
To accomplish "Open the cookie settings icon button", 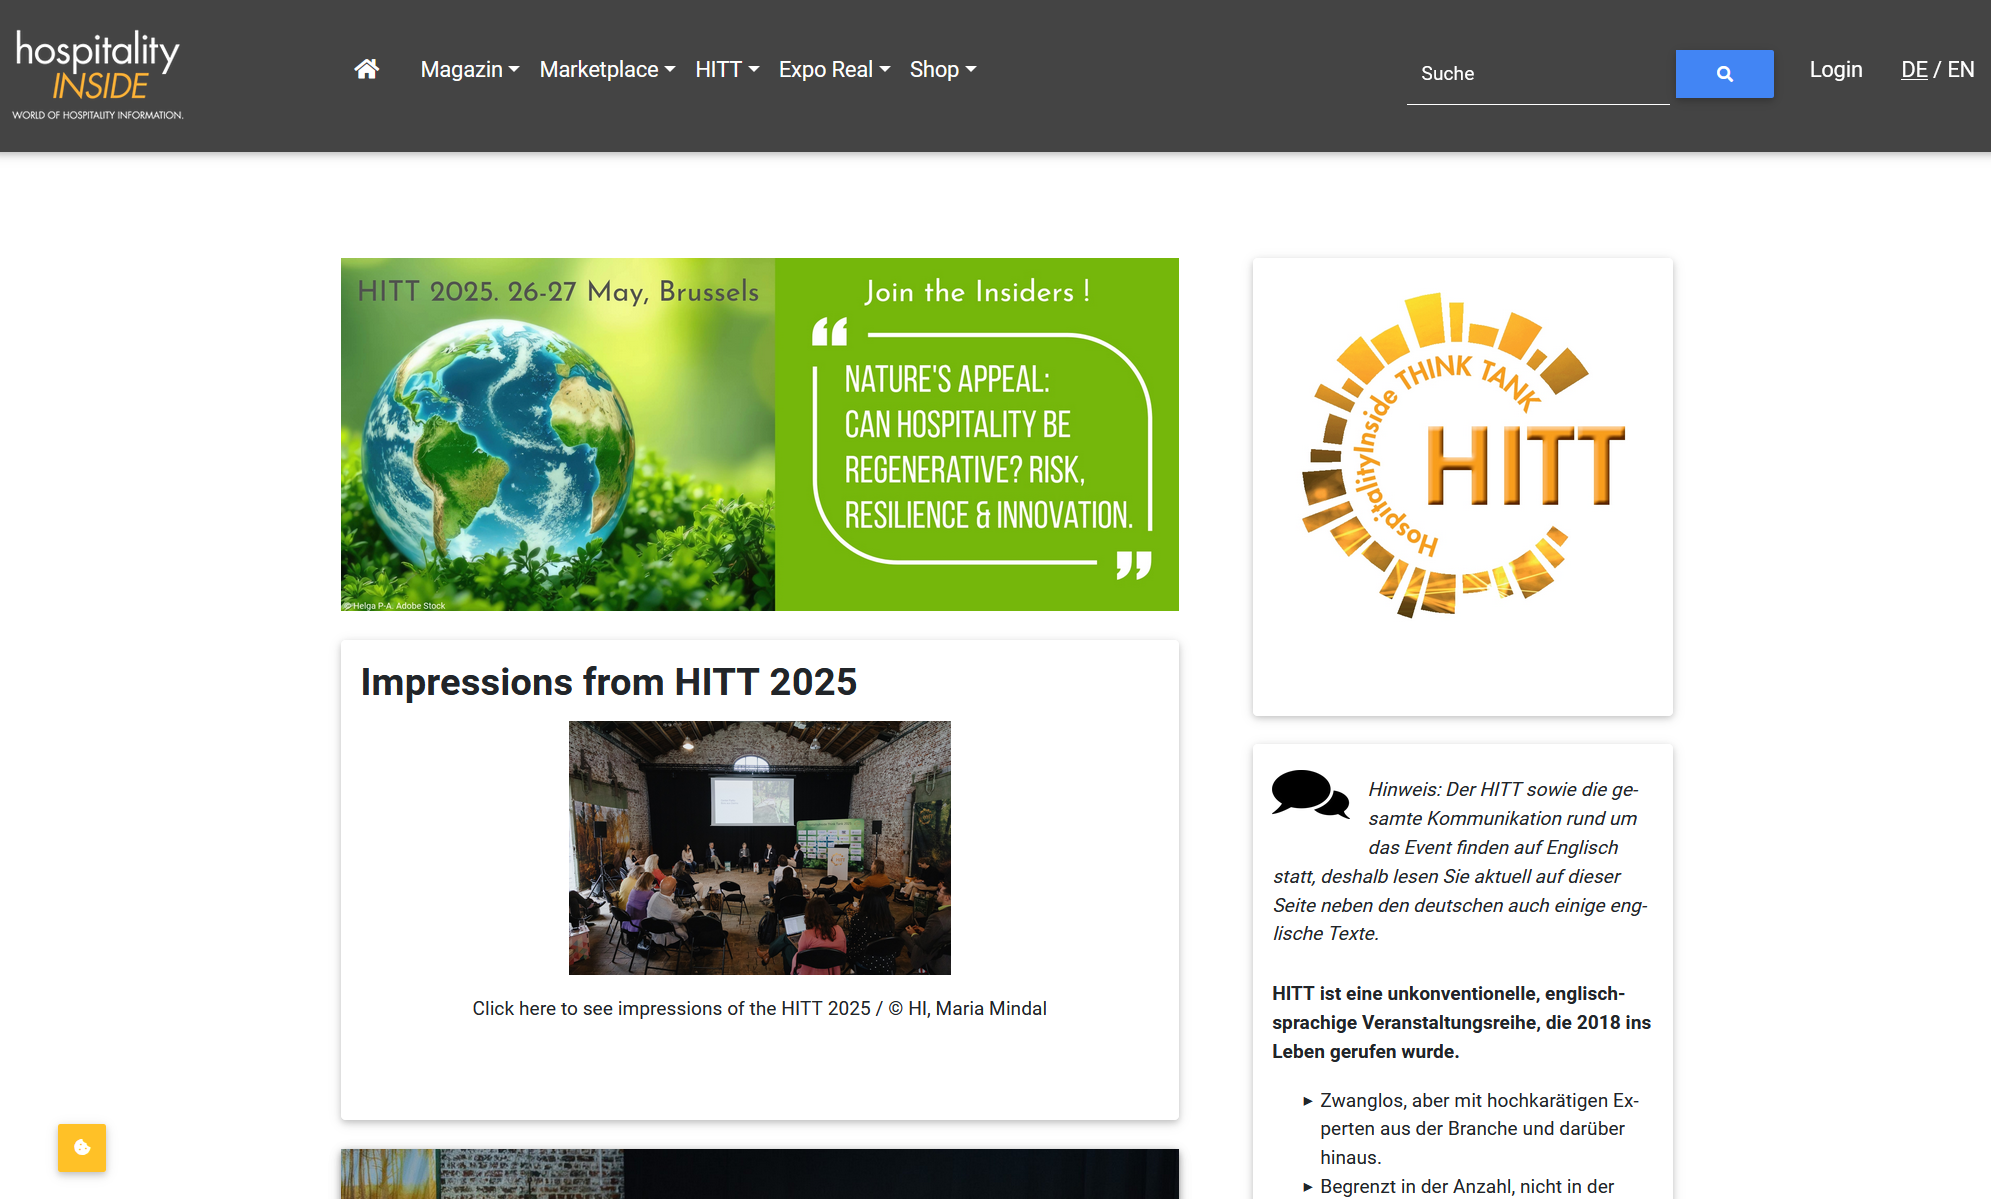I will point(82,1148).
